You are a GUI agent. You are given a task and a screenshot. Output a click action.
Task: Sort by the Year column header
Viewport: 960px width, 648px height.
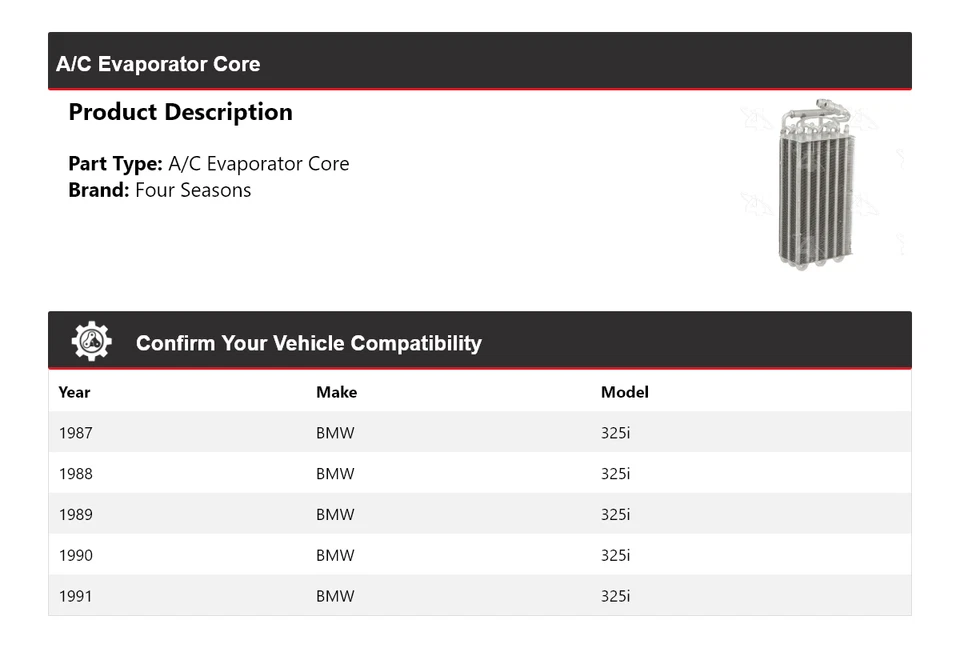click(x=74, y=392)
